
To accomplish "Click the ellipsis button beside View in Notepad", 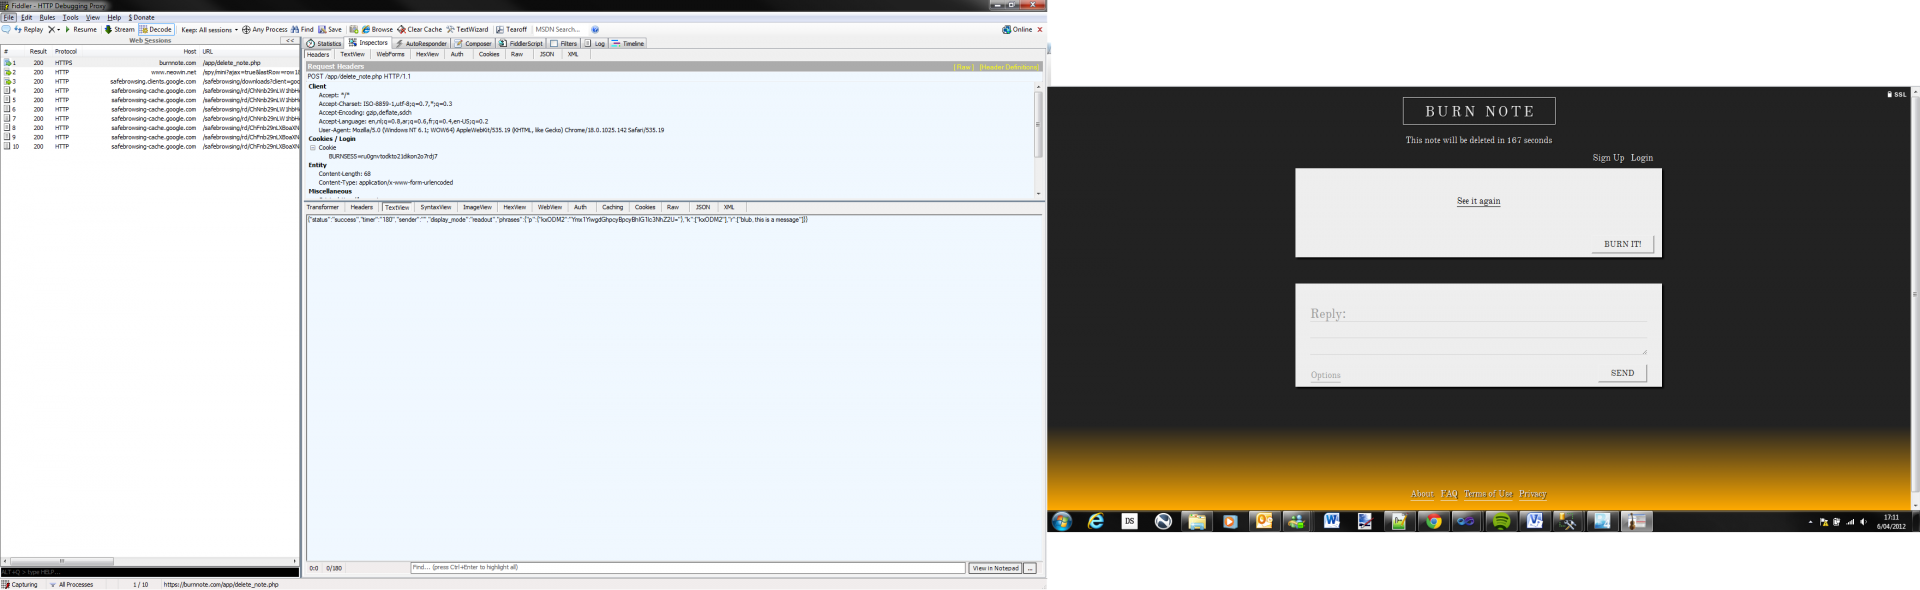I will 1030,568.
